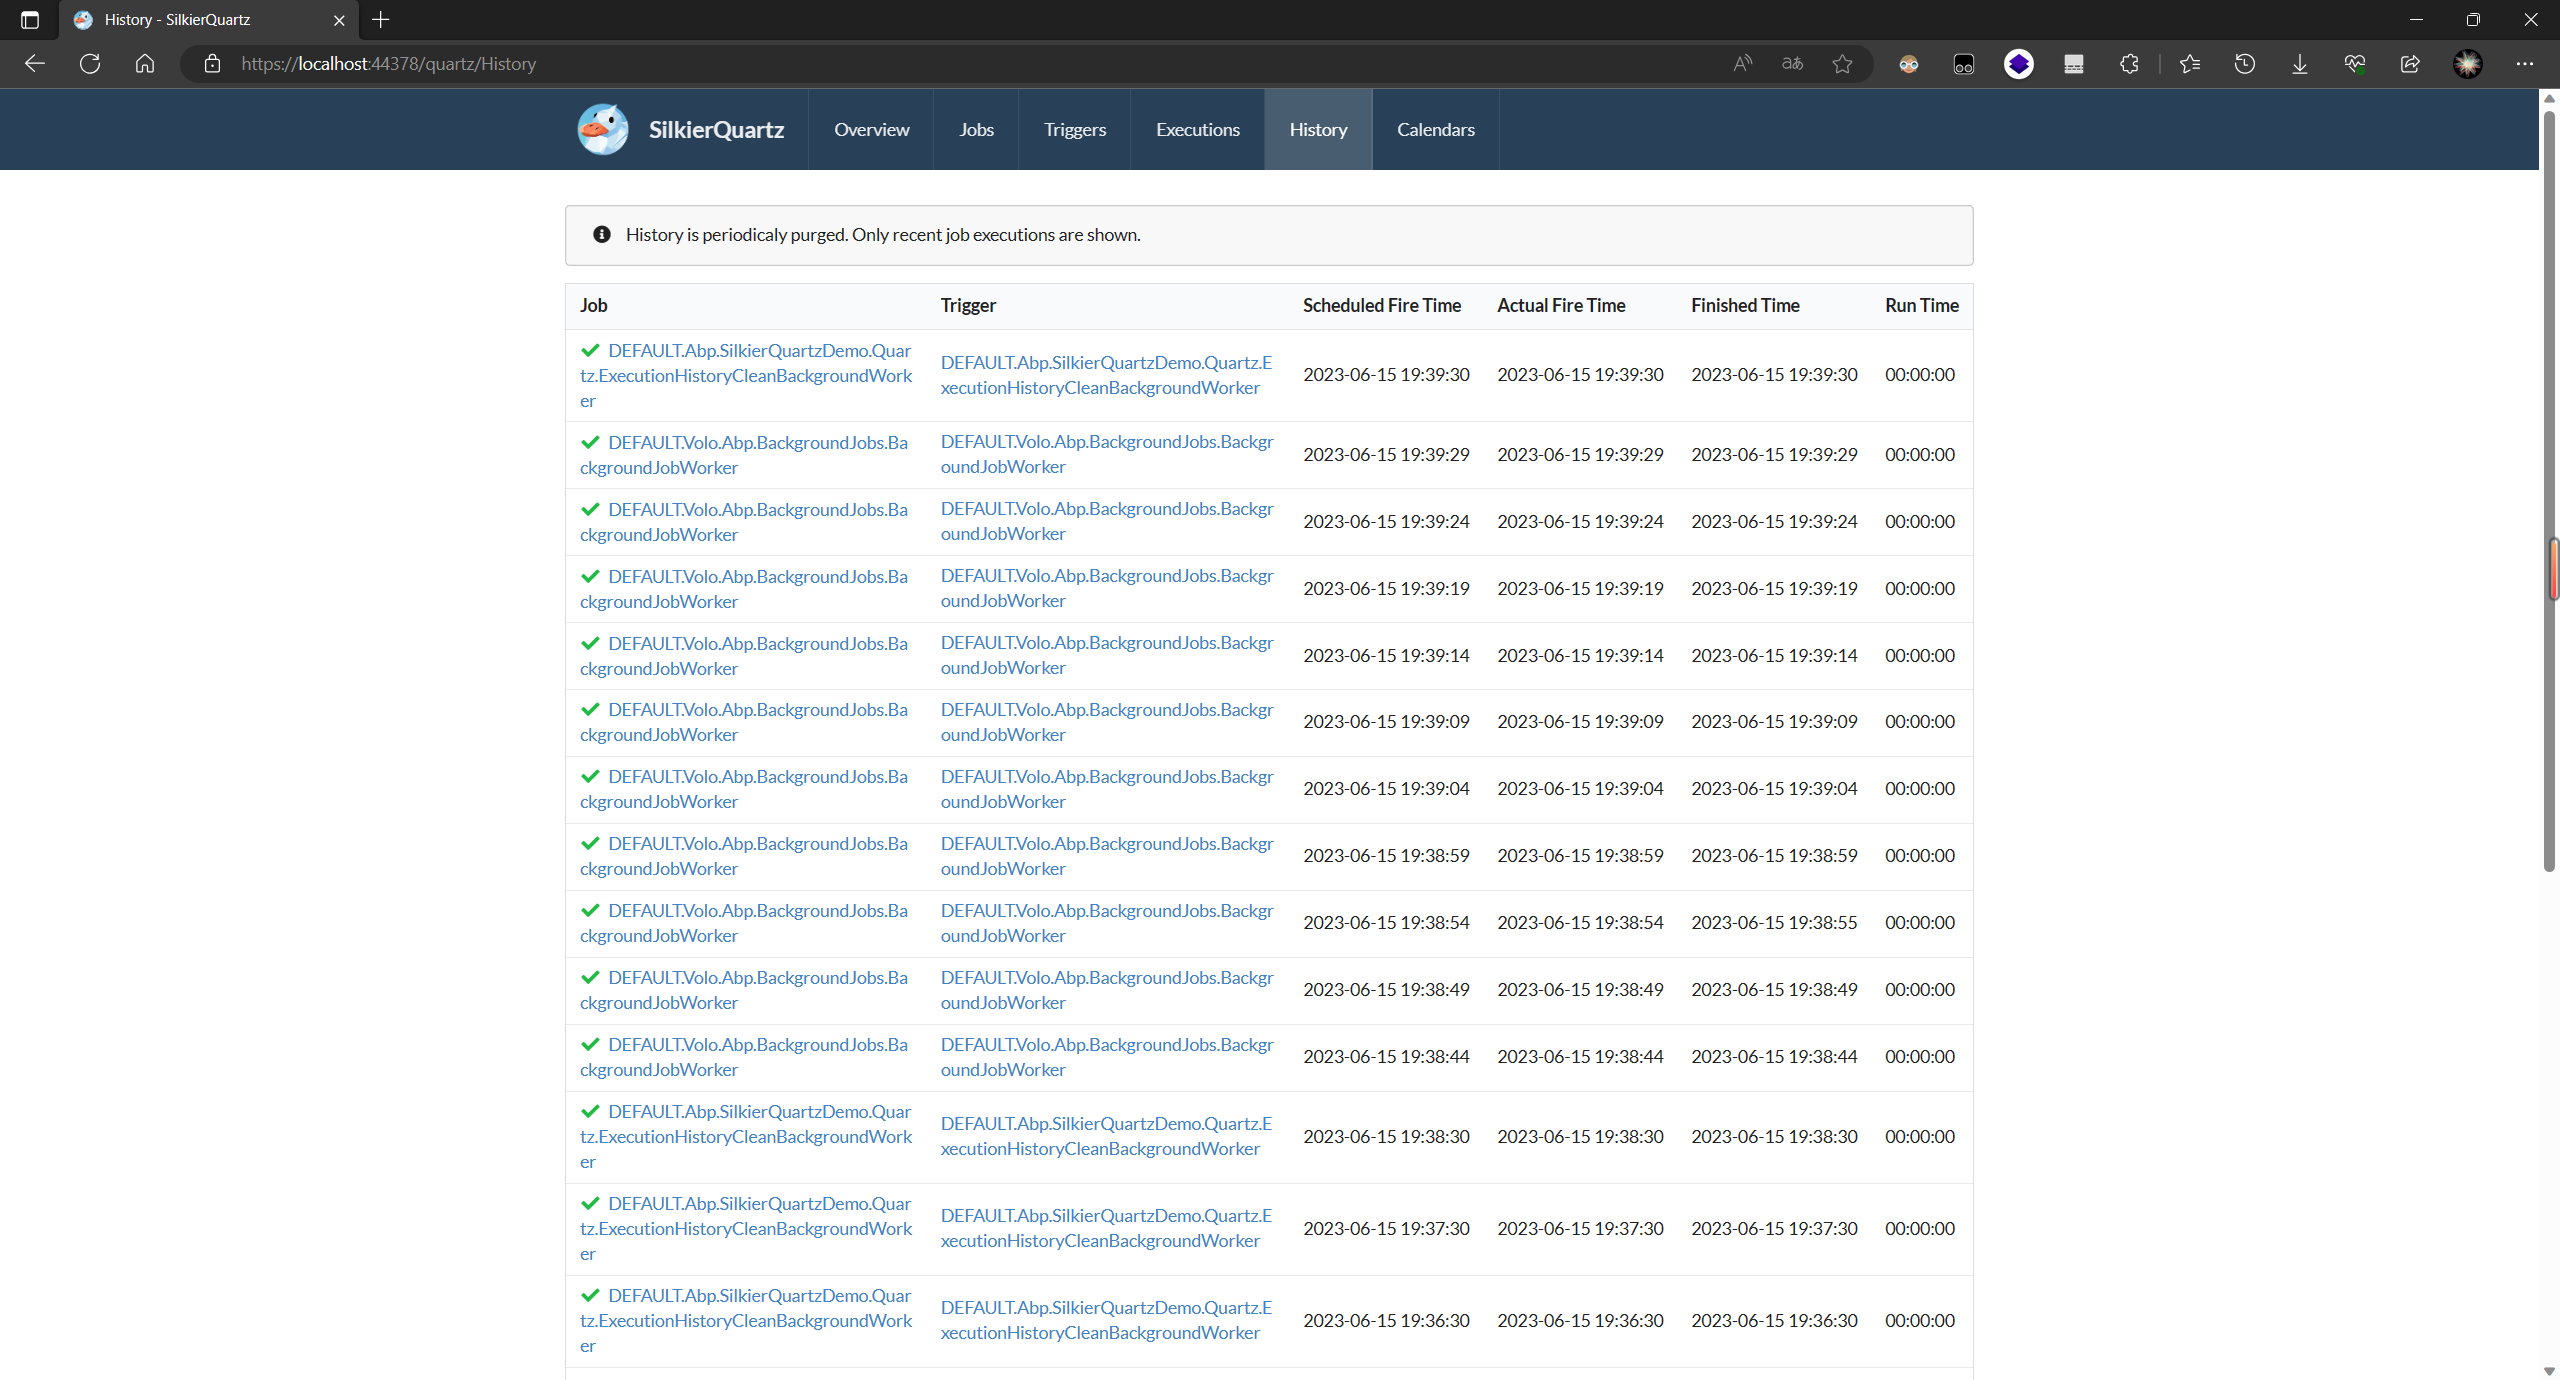
Task: Refresh the page with reload icon
Action: 90,64
